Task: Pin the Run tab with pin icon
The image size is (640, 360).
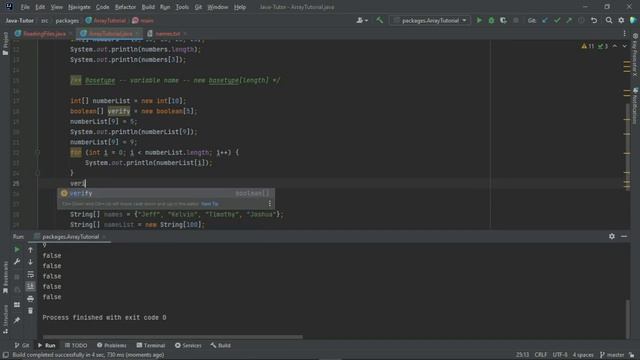Action: point(17,320)
